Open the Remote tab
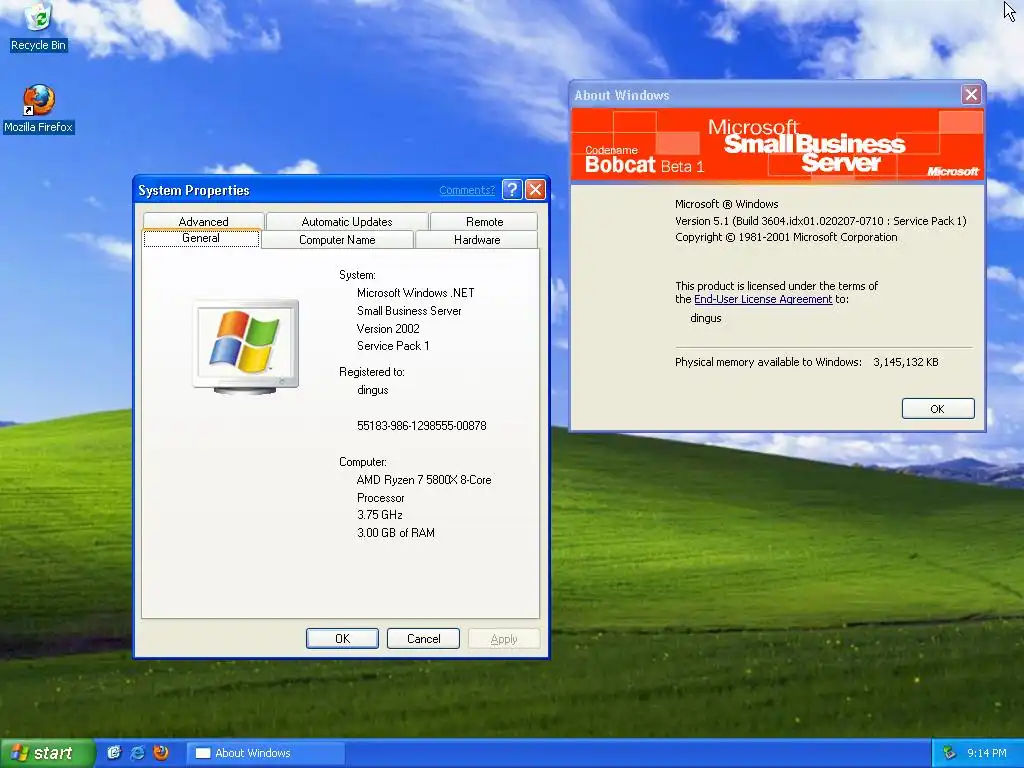Viewport: 1024px width, 768px height. tap(484, 221)
